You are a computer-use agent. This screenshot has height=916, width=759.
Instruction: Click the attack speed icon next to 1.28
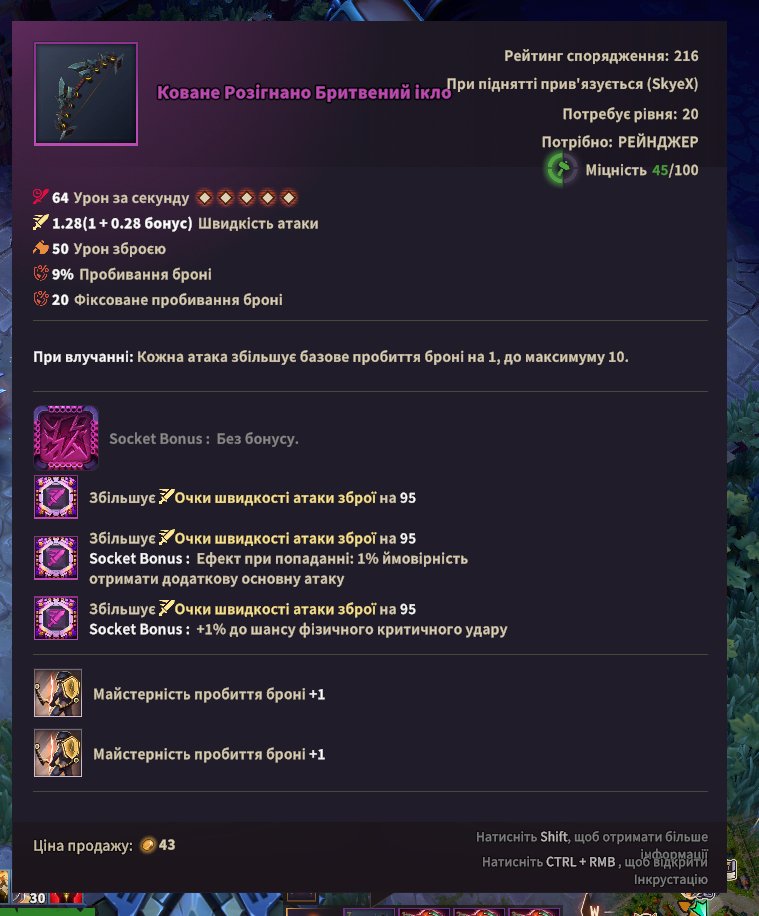pos(40,223)
